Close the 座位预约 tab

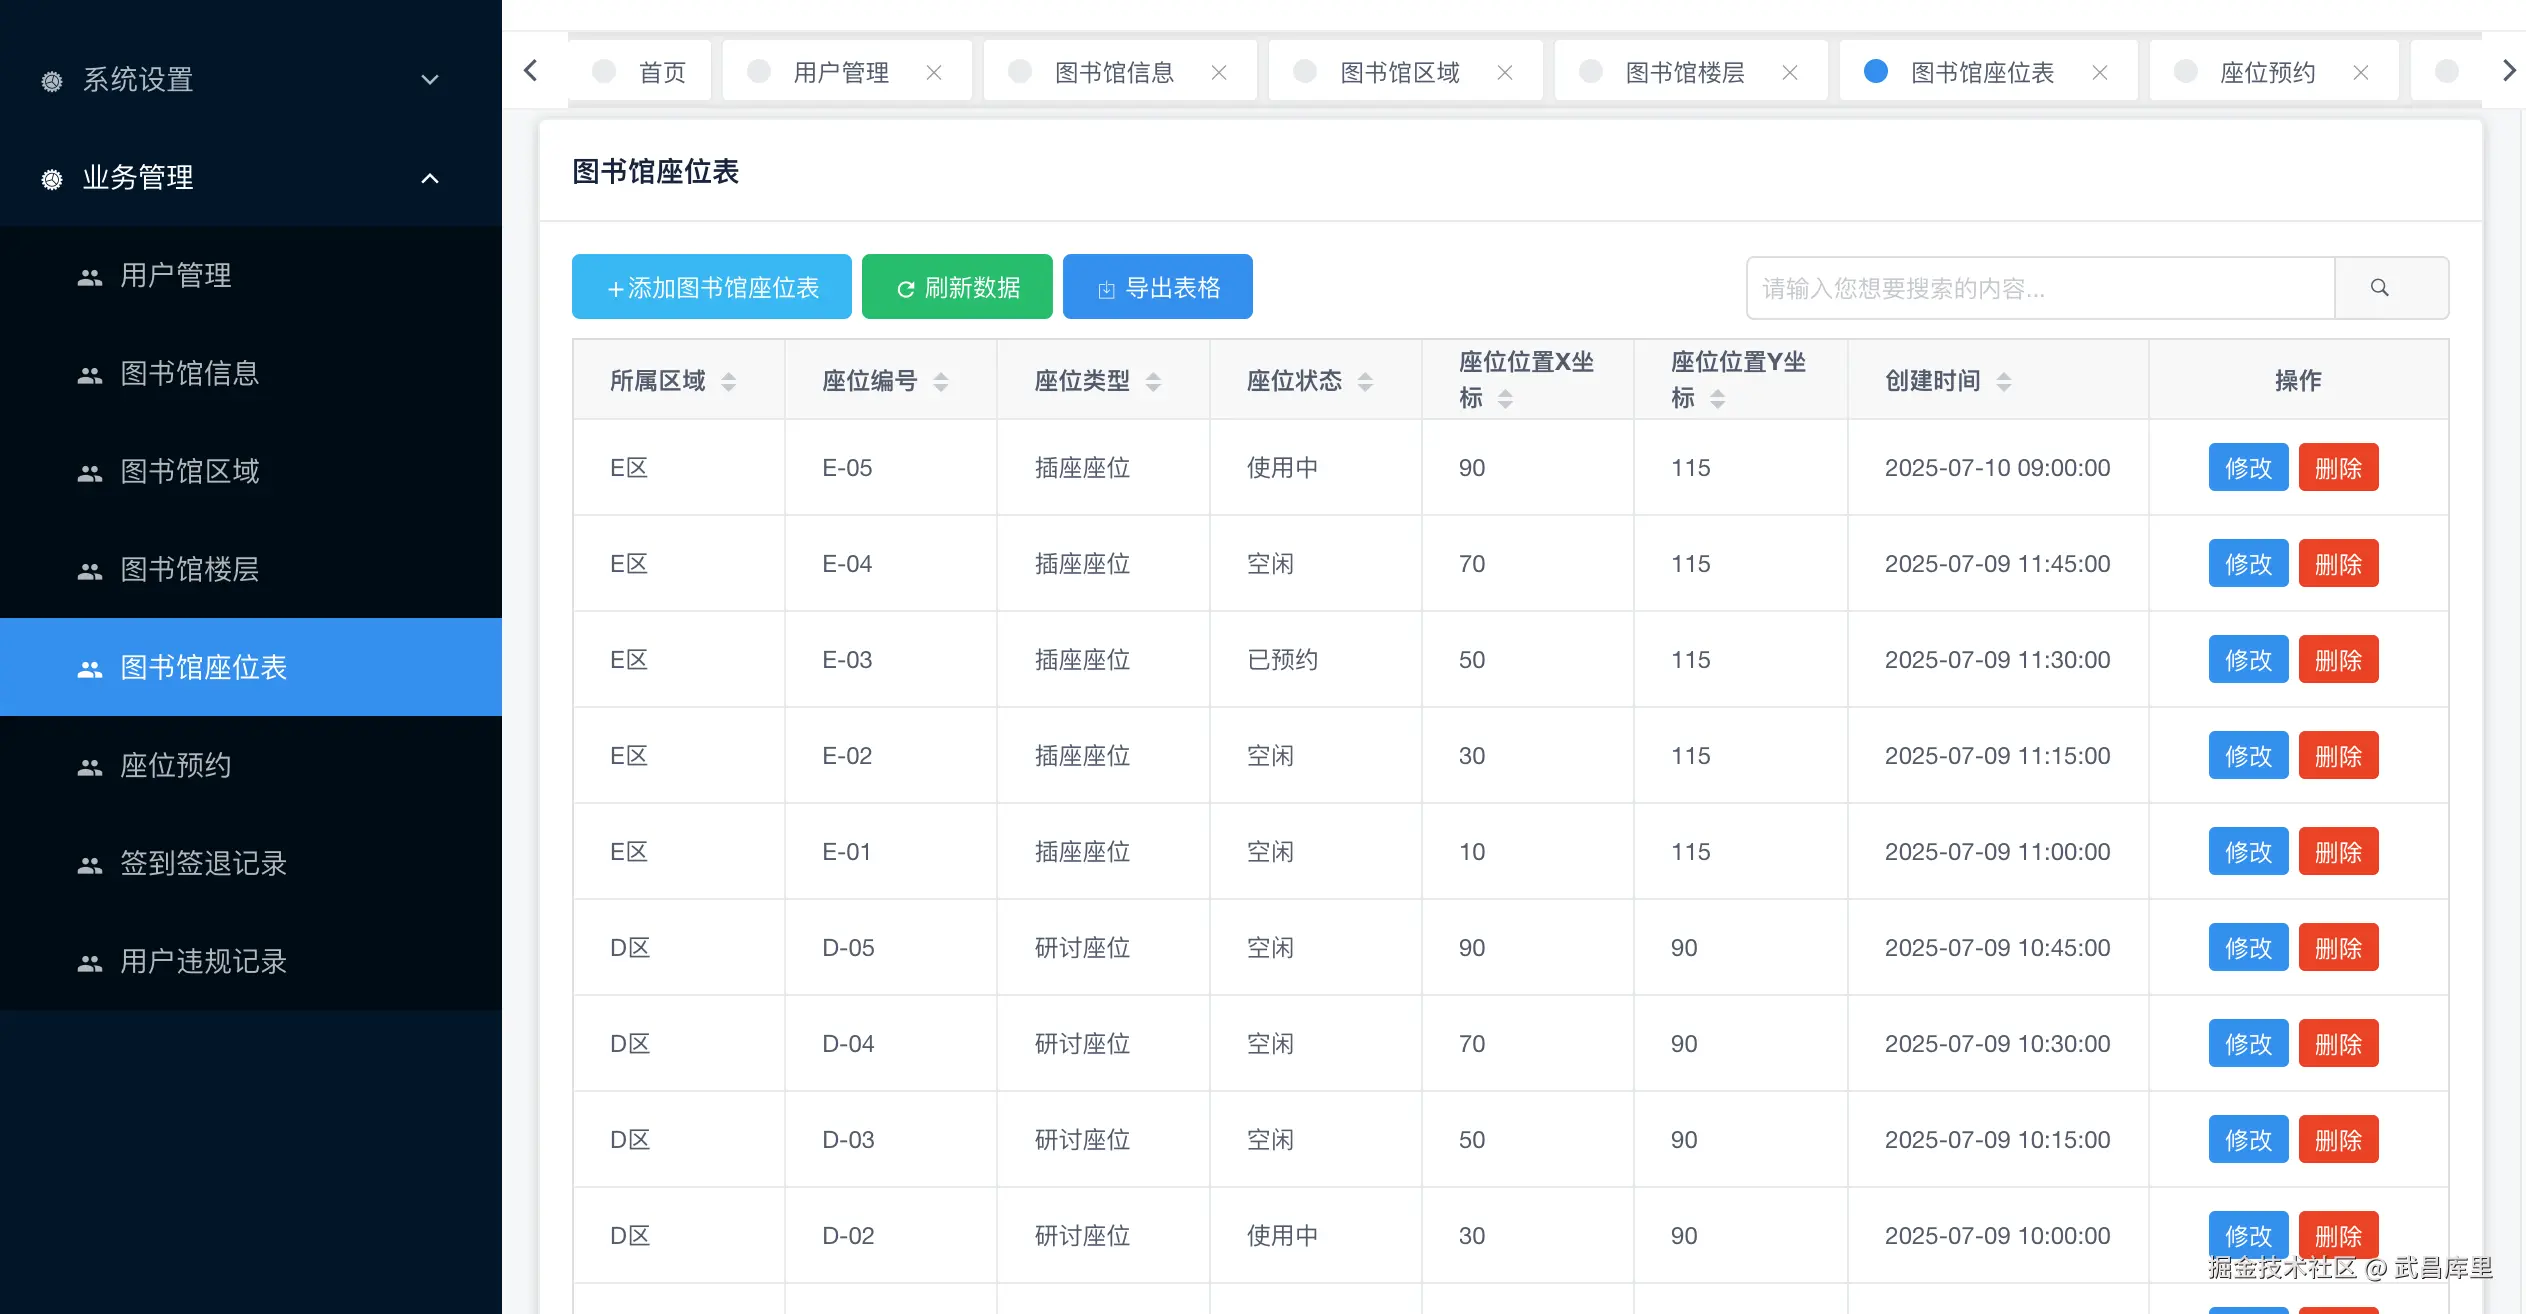pyautogui.click(x=2361, y=73)
